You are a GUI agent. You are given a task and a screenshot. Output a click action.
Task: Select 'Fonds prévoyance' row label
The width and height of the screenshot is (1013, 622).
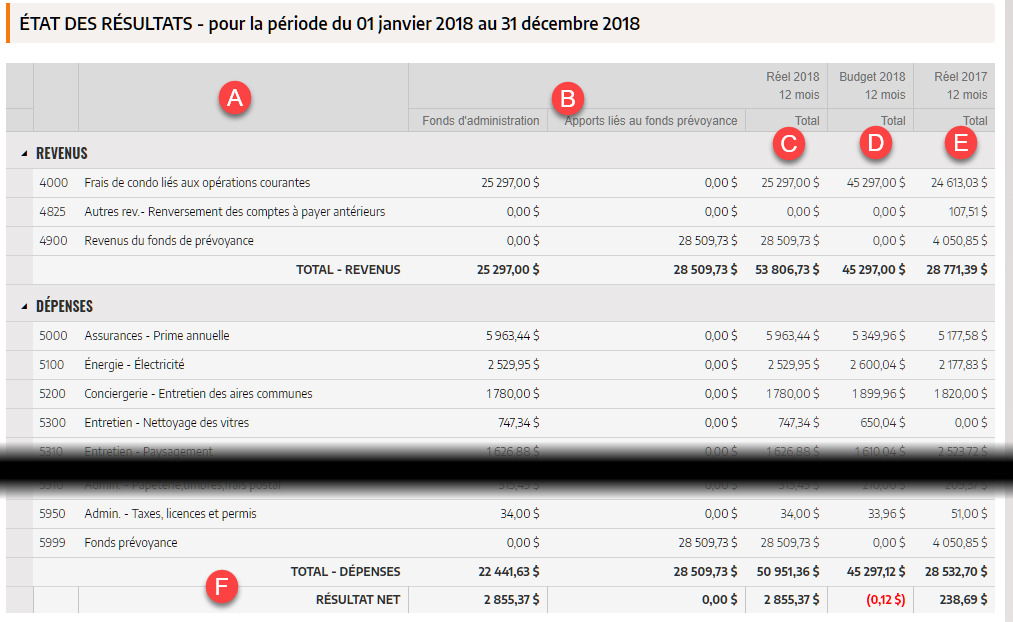[x=131, y=543]
